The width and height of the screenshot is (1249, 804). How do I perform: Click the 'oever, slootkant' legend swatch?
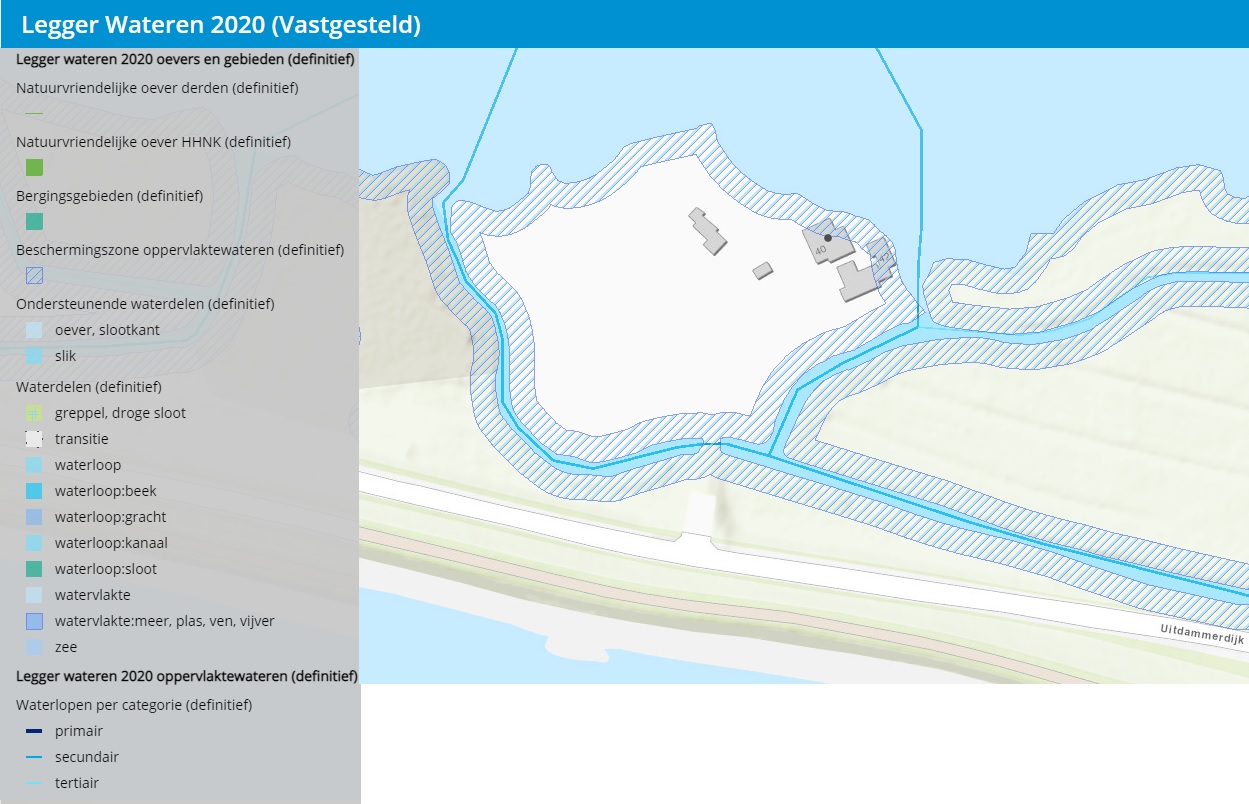click(34, 330)
